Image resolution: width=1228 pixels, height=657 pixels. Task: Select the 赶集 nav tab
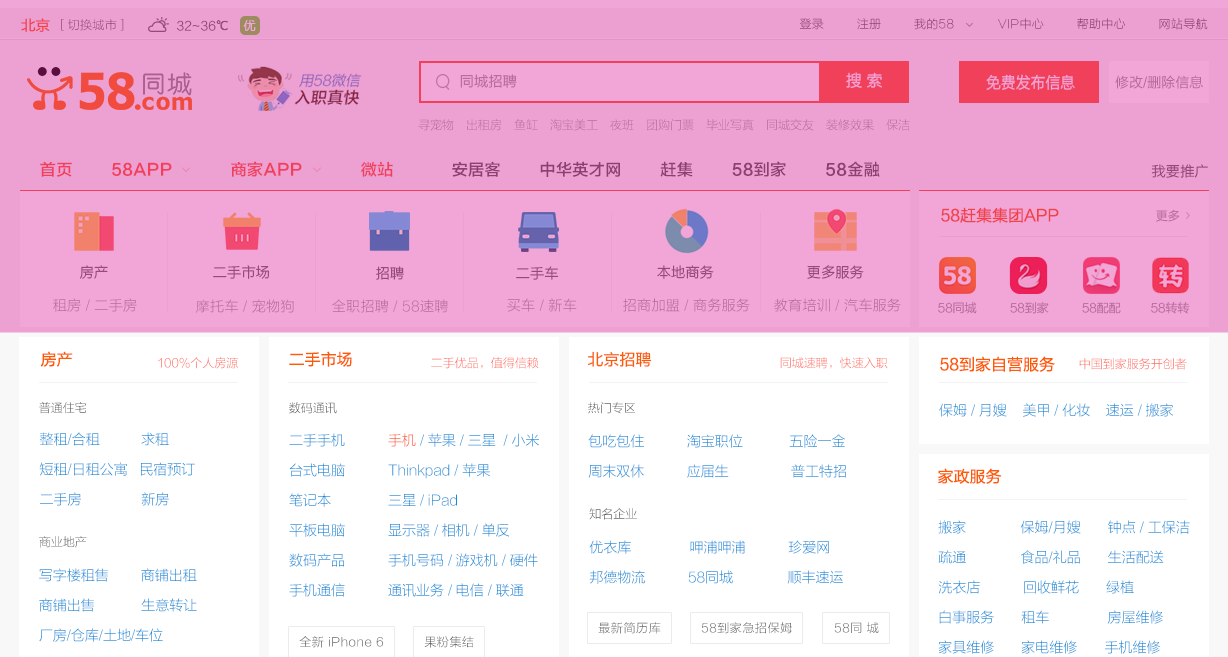[676, 169]
